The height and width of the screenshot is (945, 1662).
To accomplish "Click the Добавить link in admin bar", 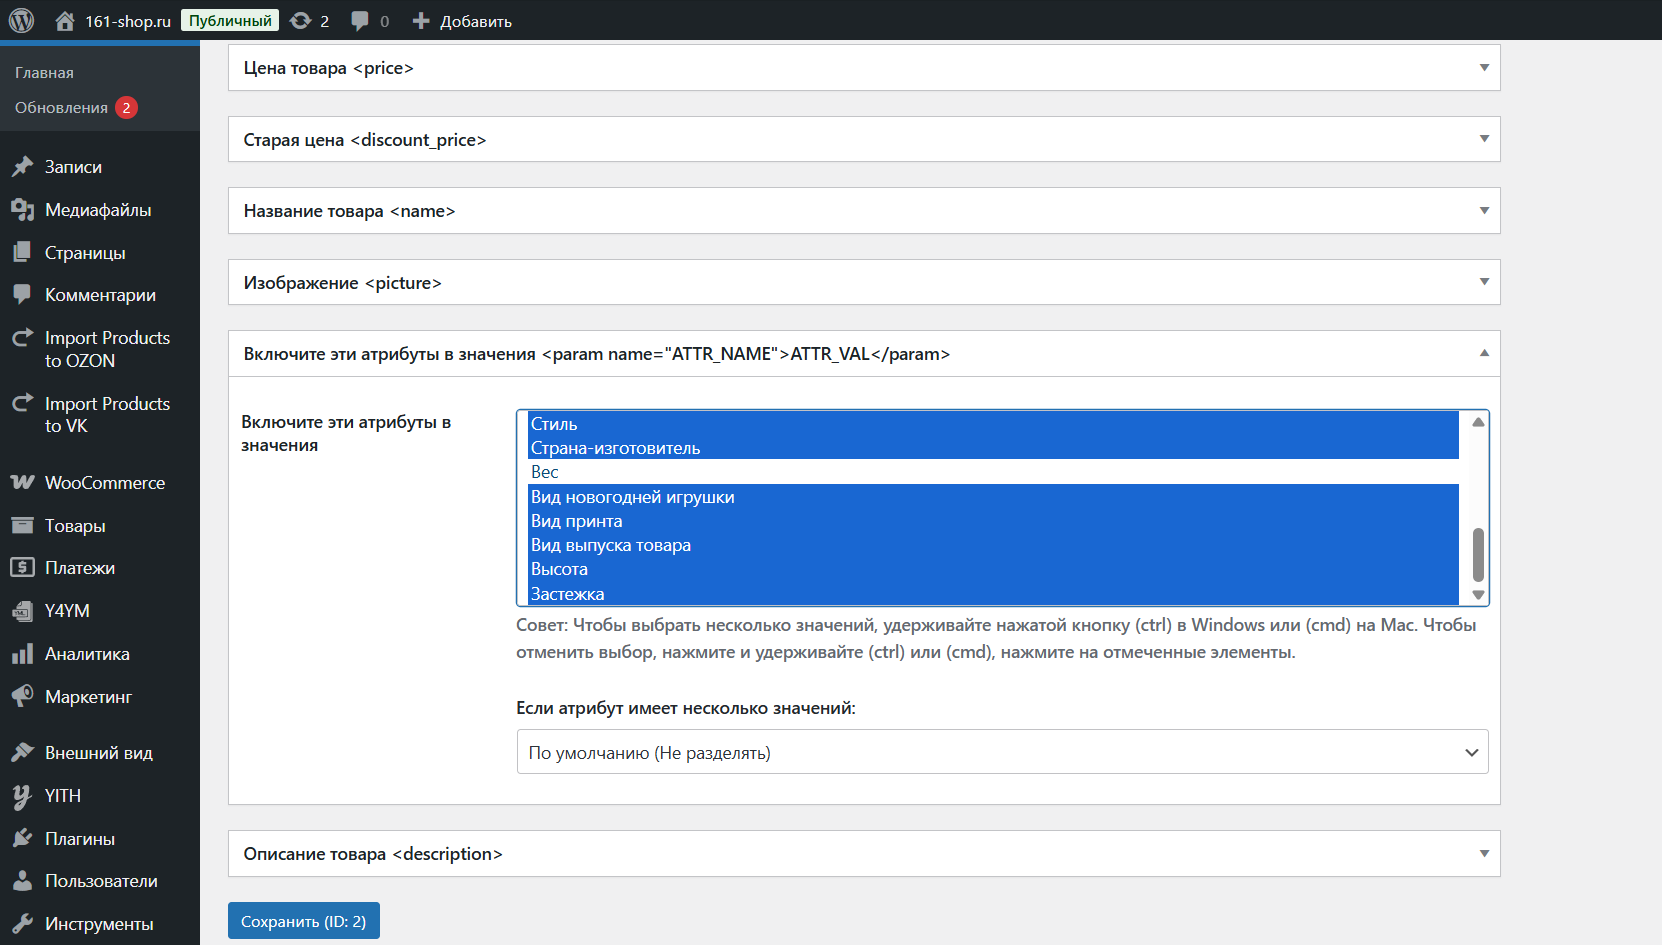I will coord(463,21).
